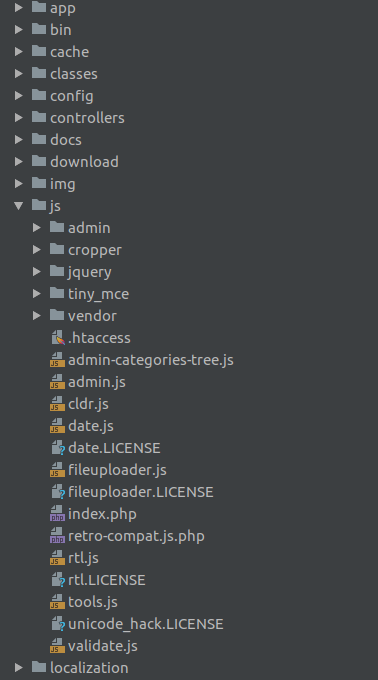Image resolution: width=378 pixels, height=680 pixels.
Task: Click the vendor subfolder icon
Action: pos(57,315)
